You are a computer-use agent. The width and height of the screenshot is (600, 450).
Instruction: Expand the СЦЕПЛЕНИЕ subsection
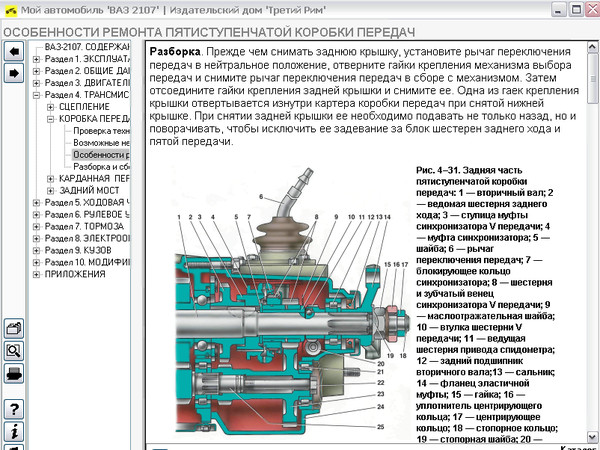(x=49, y=107)
